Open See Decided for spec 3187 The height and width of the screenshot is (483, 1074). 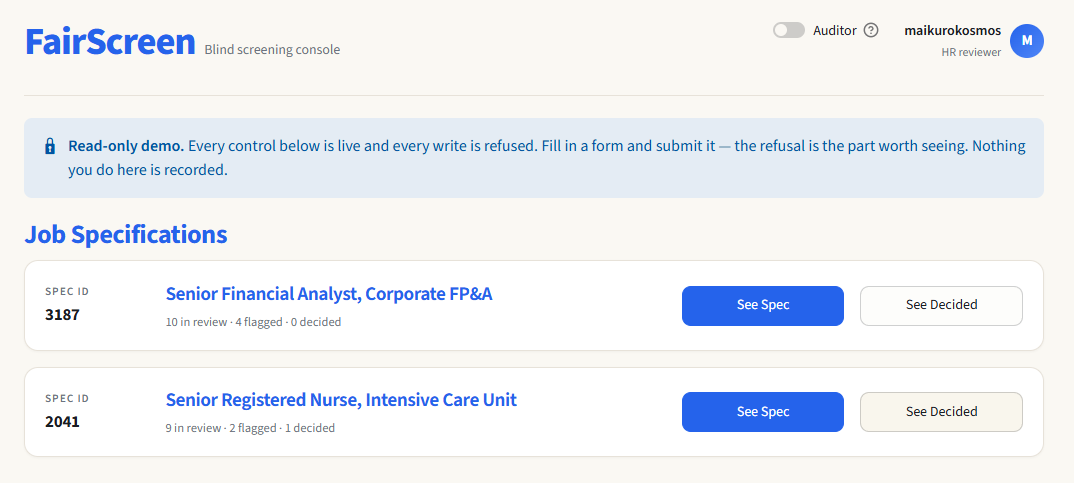click(941, 306)
